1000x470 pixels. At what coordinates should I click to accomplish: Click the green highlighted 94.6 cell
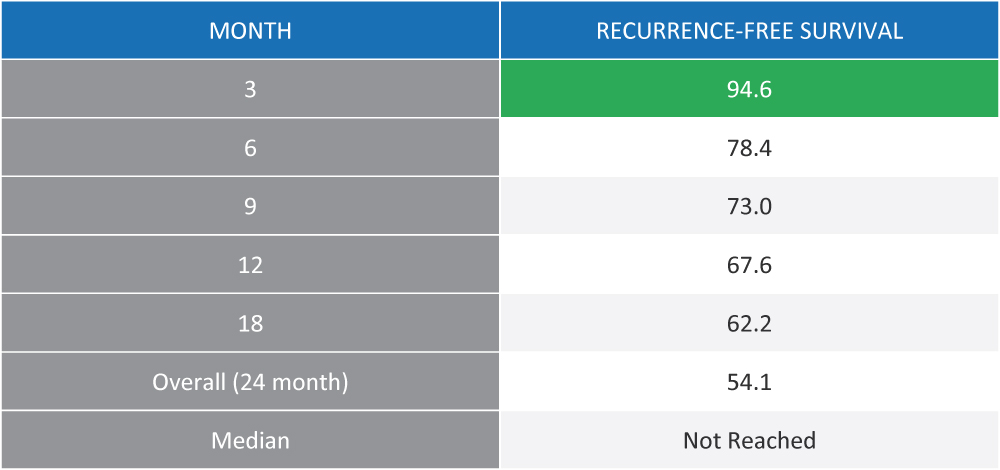coord(749,89)
